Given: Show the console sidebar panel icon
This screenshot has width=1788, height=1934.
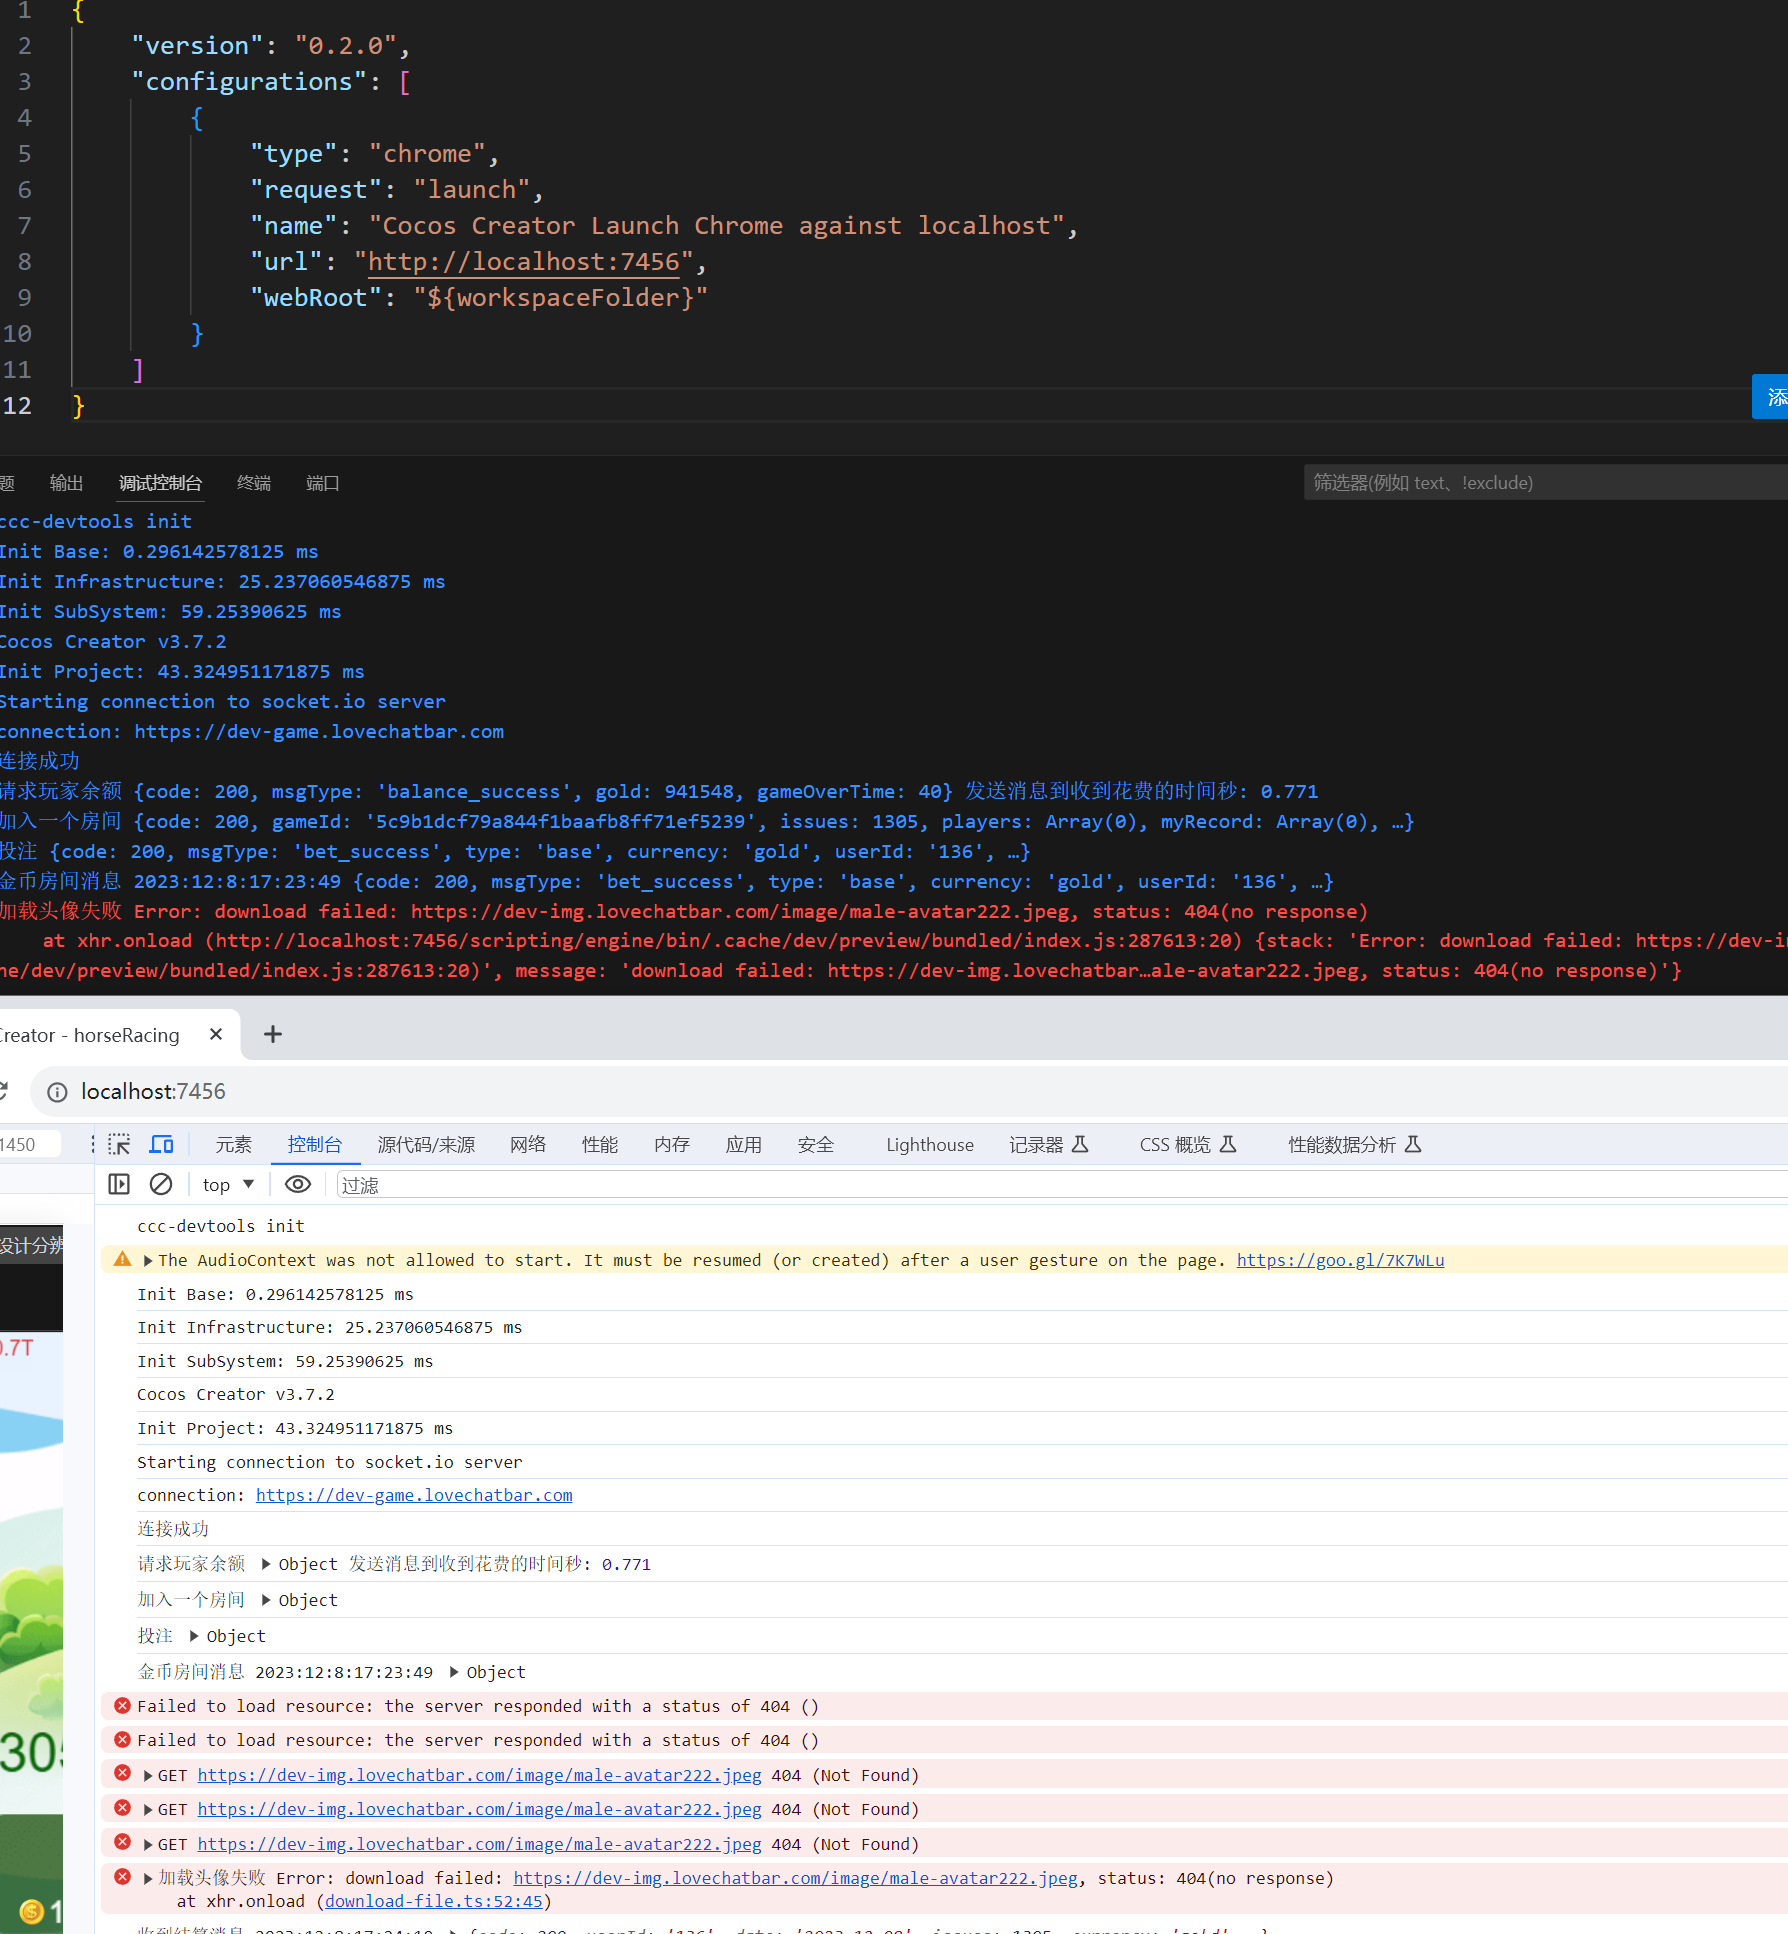Looking at the screenshot, I should pyautogui.click(x=119, y=1184).
